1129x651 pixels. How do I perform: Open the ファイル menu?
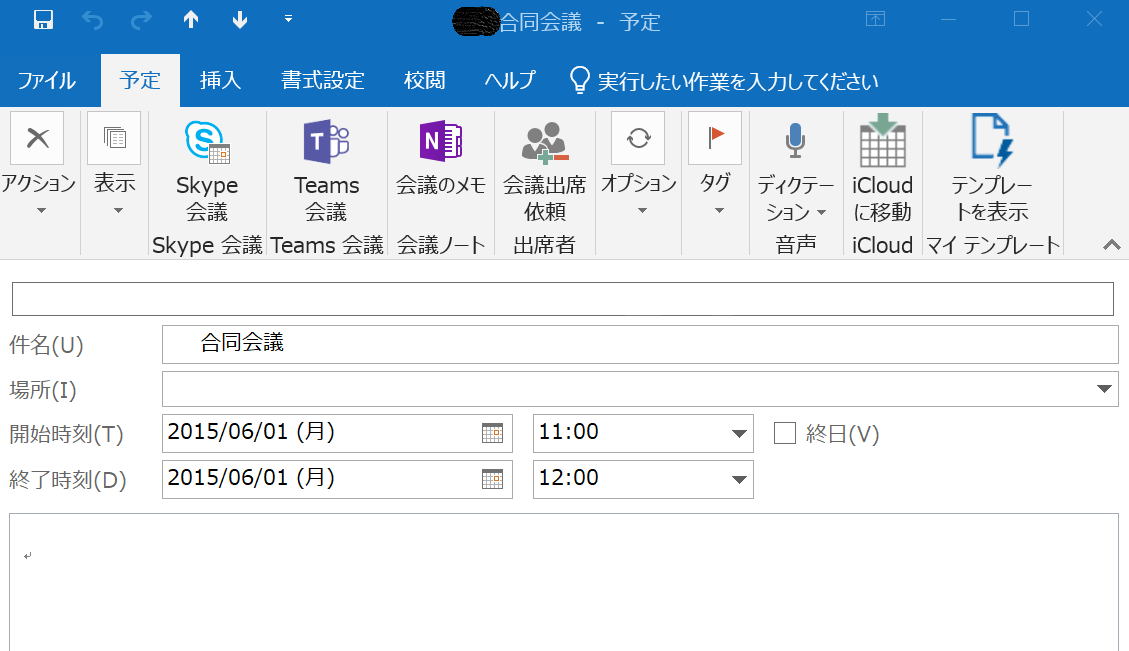click(46, 81)
